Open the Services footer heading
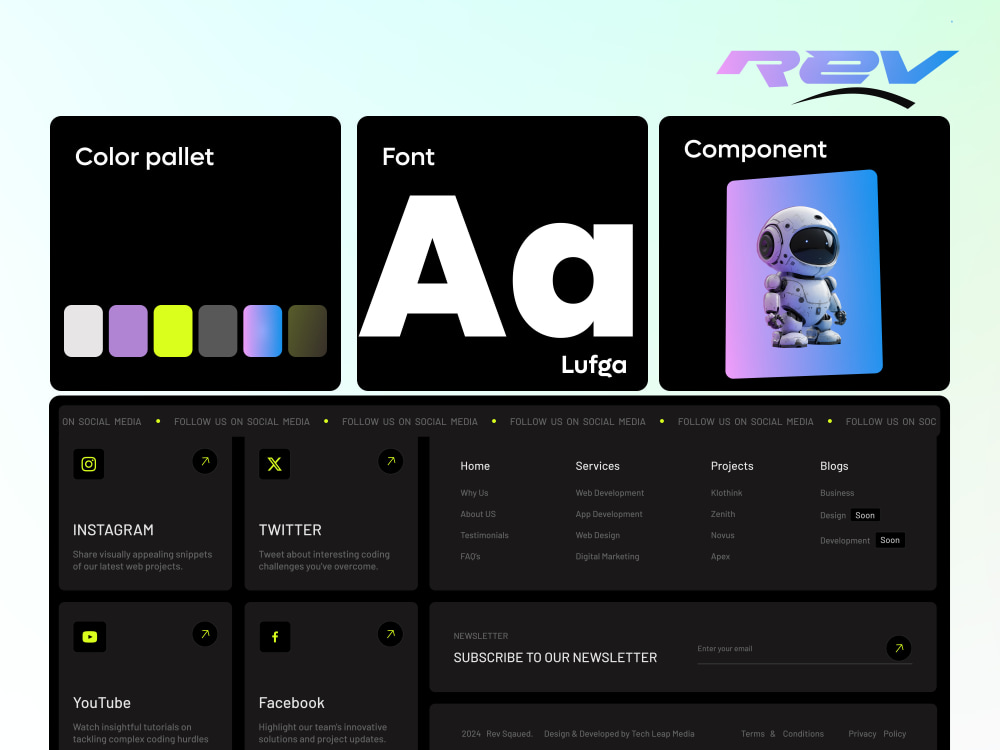Image resolution: width=1000 pixels, height=750 pixels. coord(598,466)
